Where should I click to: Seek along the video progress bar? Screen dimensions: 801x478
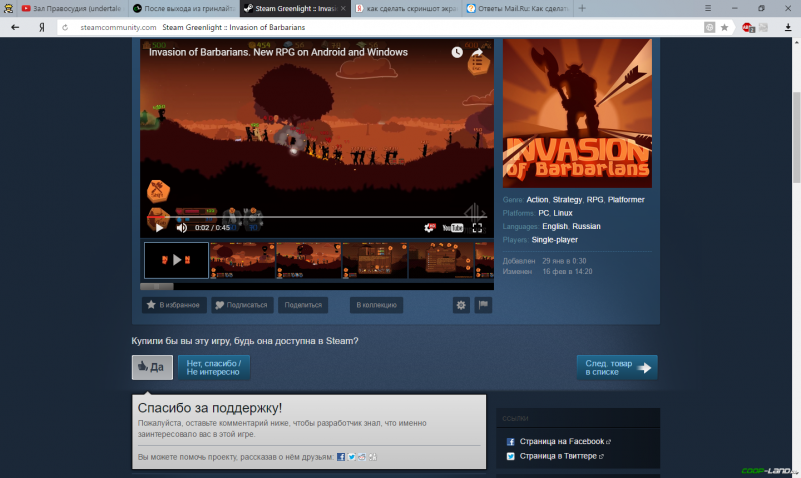pyautogui.click(x=317, y=217)
